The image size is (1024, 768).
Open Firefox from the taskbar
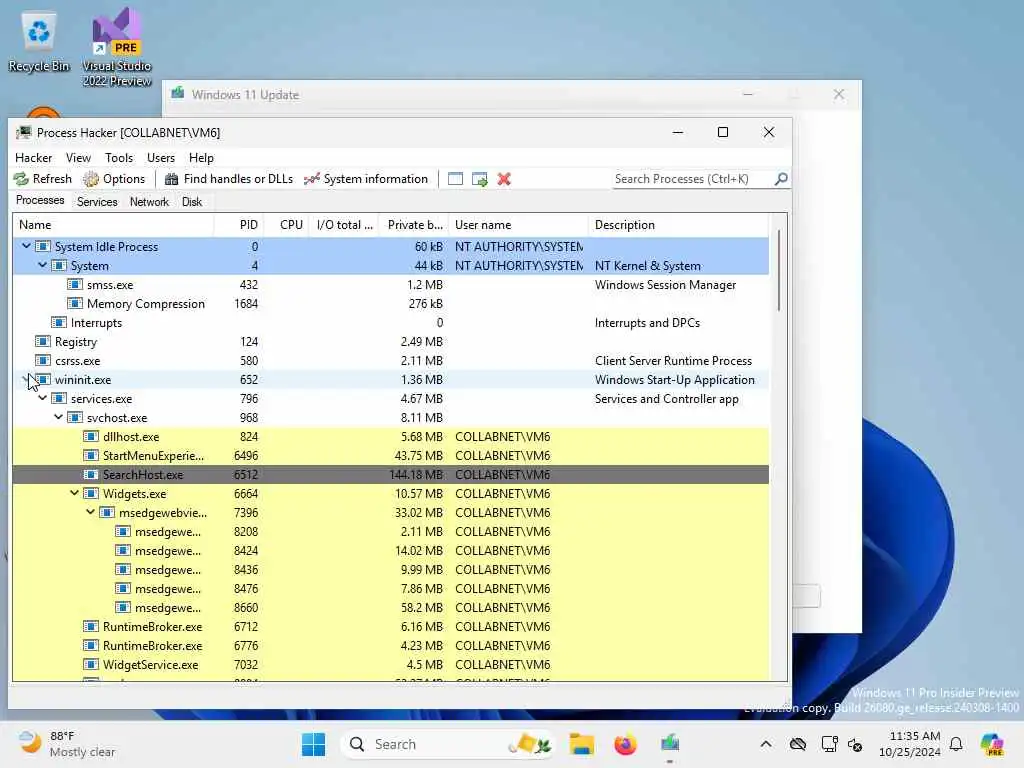(x=625, y=744)
